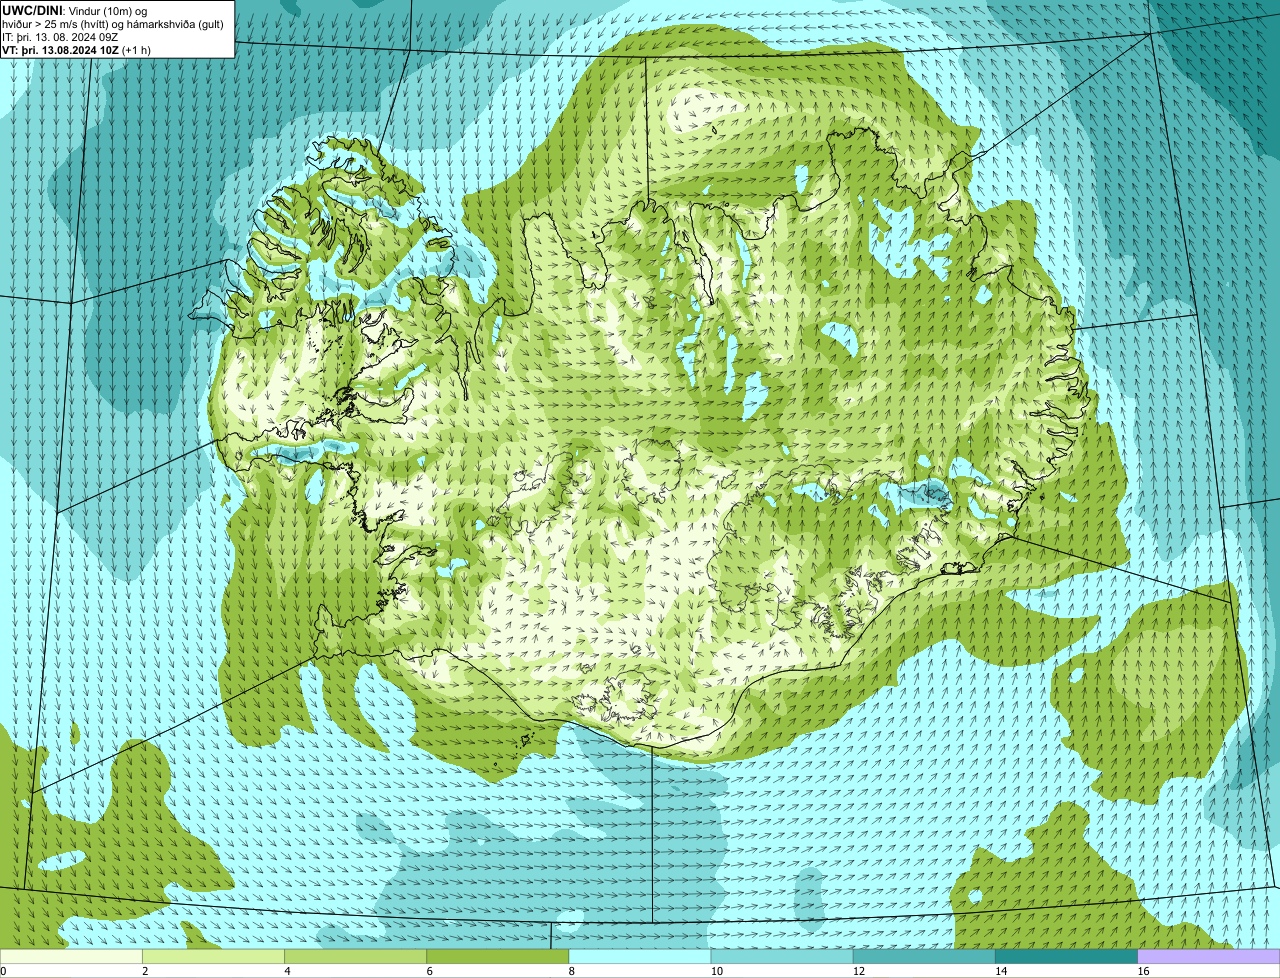Click the initial time 'IT: þri. 13. 08. 2024 09Z'
Screen dimensions: 1280x978
point(60,37)
